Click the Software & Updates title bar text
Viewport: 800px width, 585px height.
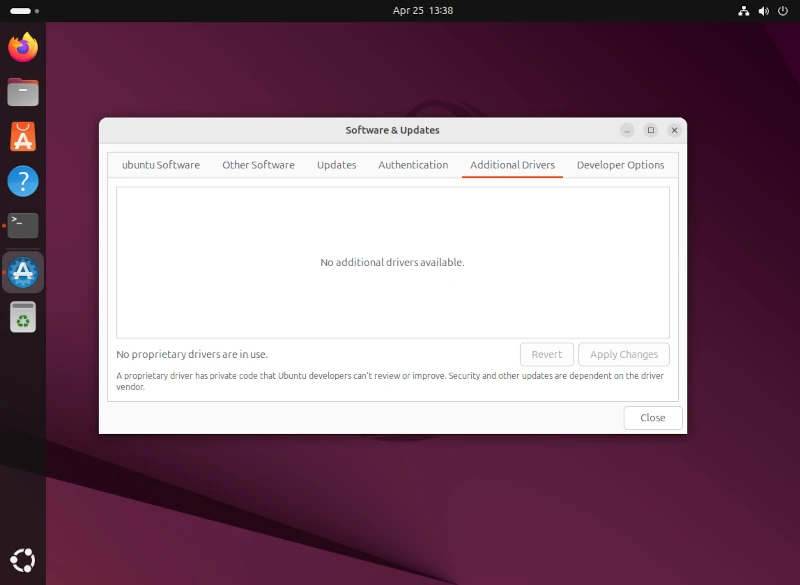click(x=392, y=130)
